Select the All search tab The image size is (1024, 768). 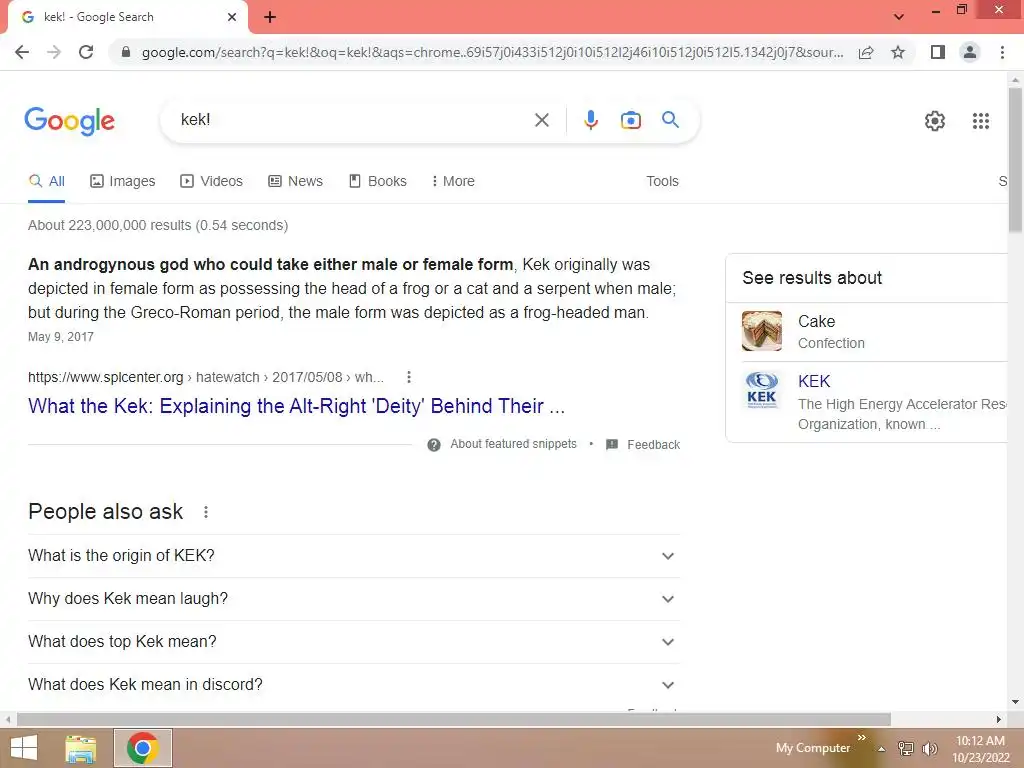tap(46, 181)
